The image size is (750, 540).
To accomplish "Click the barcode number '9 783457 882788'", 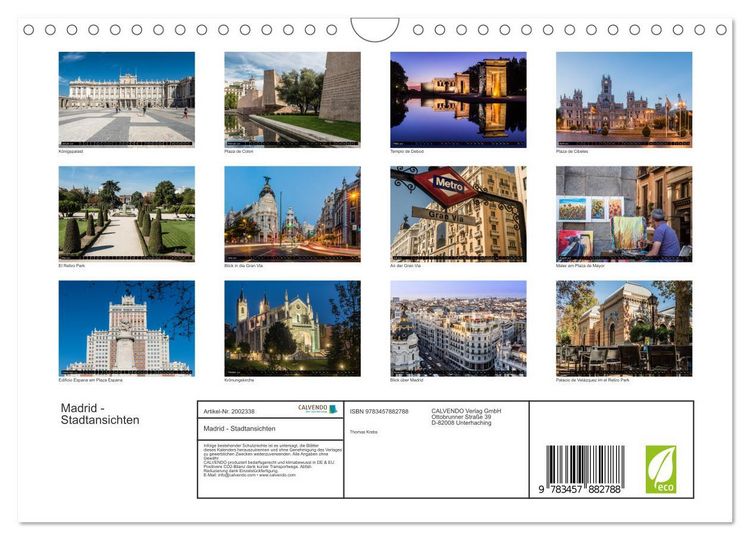I will tap(580, 489).
